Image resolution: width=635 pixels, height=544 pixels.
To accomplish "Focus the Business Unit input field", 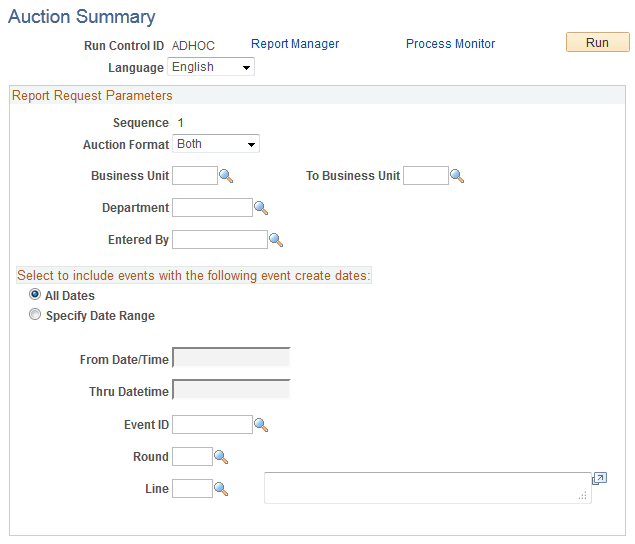I will 195,175.
